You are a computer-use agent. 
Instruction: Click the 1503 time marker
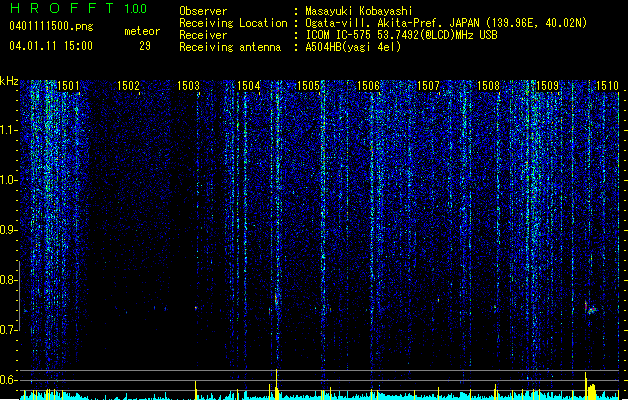pos(188,85)
